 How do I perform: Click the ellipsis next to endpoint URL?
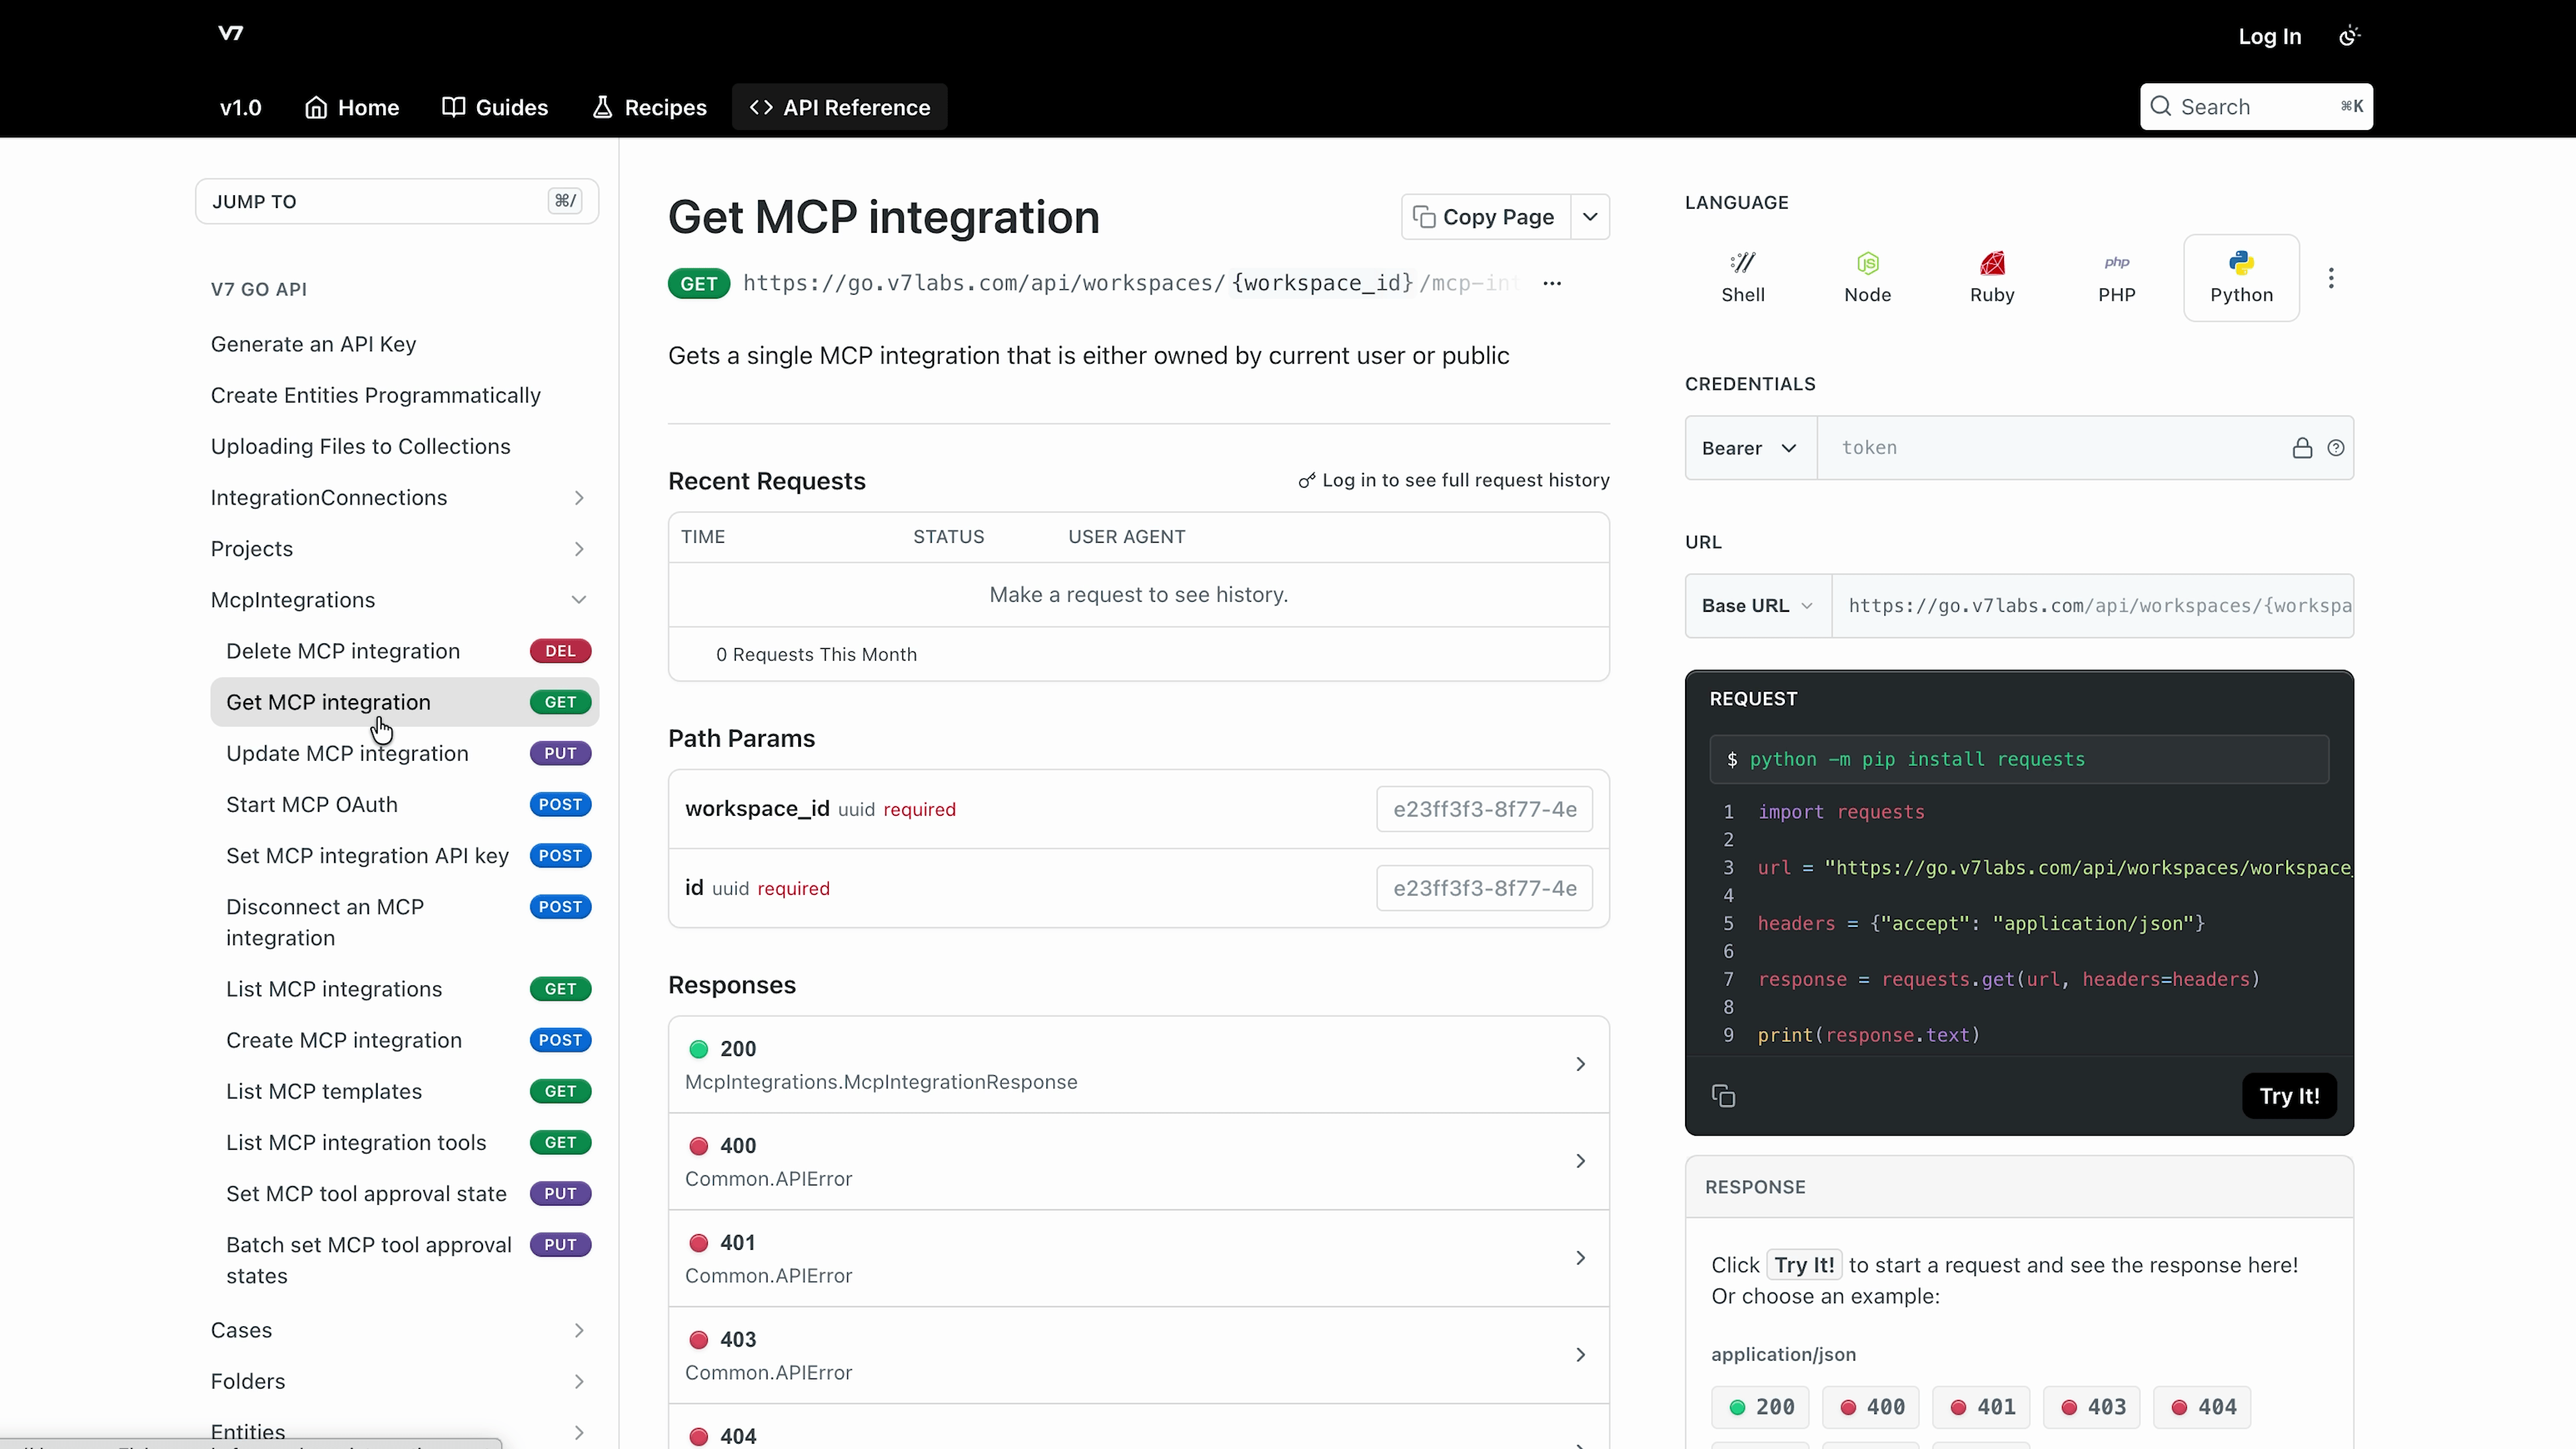(x=1552, y=284)
